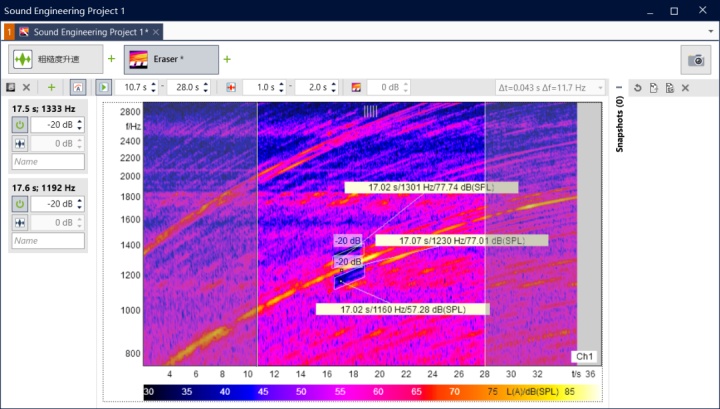Click the Ch1 channel label
This screenshot has height=409, width=720.
584,356
